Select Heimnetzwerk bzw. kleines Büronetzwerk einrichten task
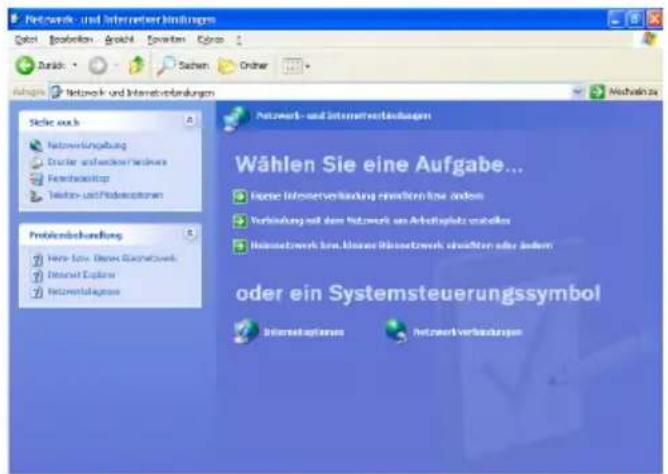 402,245
